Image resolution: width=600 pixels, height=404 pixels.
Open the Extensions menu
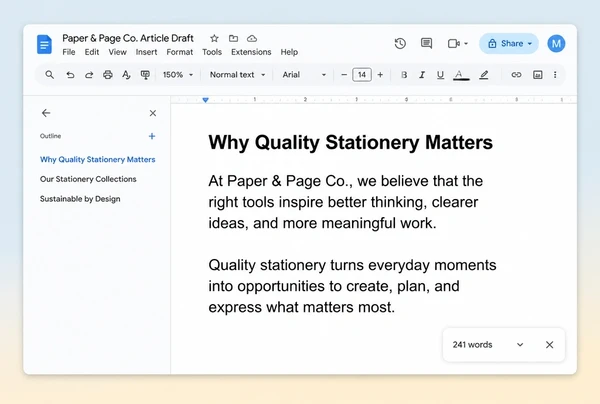(x=251, y=52)
